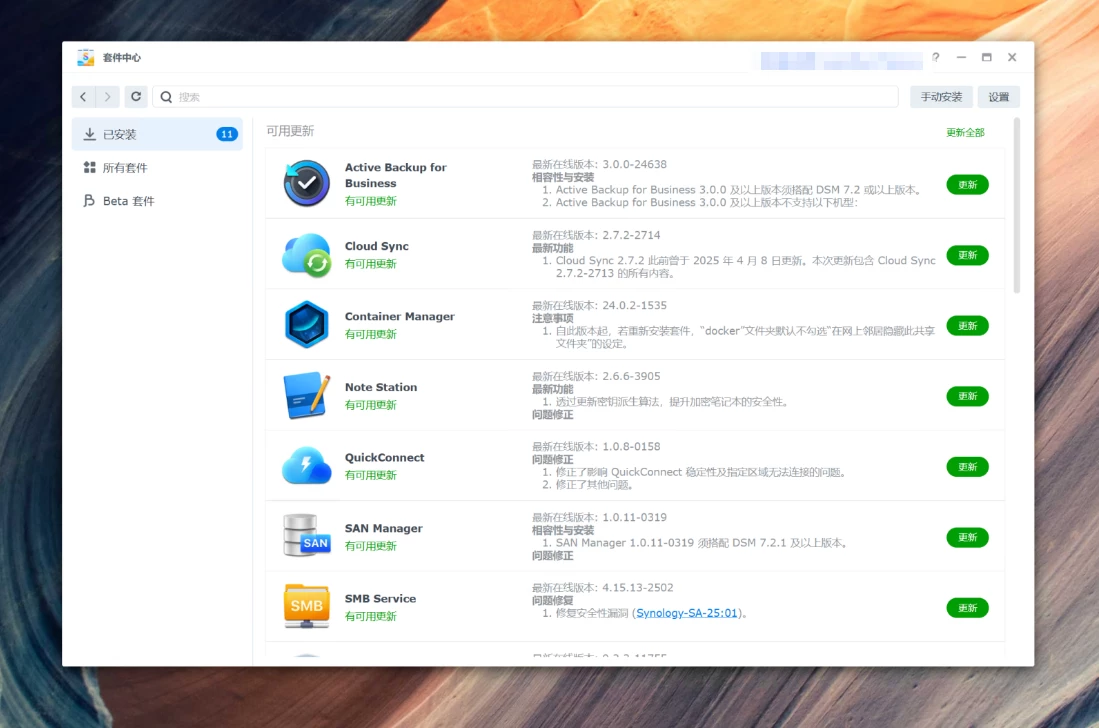
Task: Click the SMB Service package icon
Action: 306,606
